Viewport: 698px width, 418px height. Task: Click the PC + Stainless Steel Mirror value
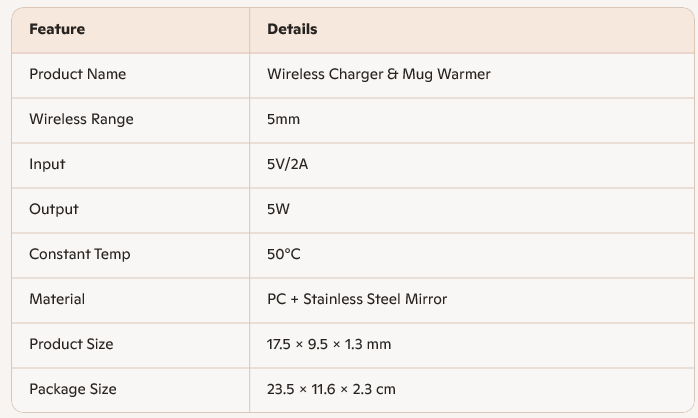(357, 299)
